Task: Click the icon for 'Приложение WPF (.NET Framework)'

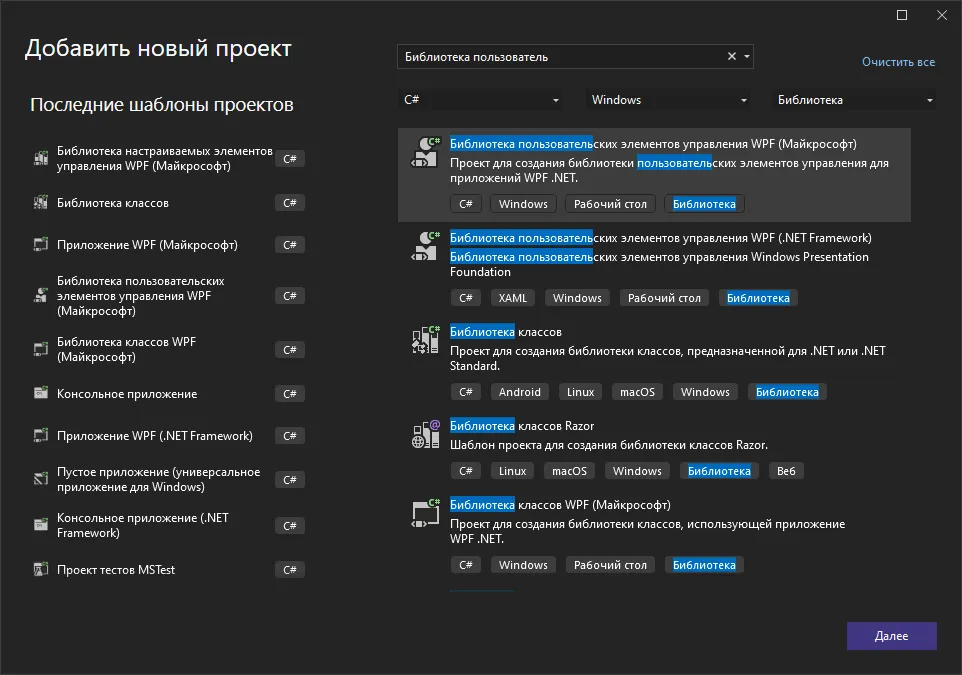Action: (x=40, y=436)
